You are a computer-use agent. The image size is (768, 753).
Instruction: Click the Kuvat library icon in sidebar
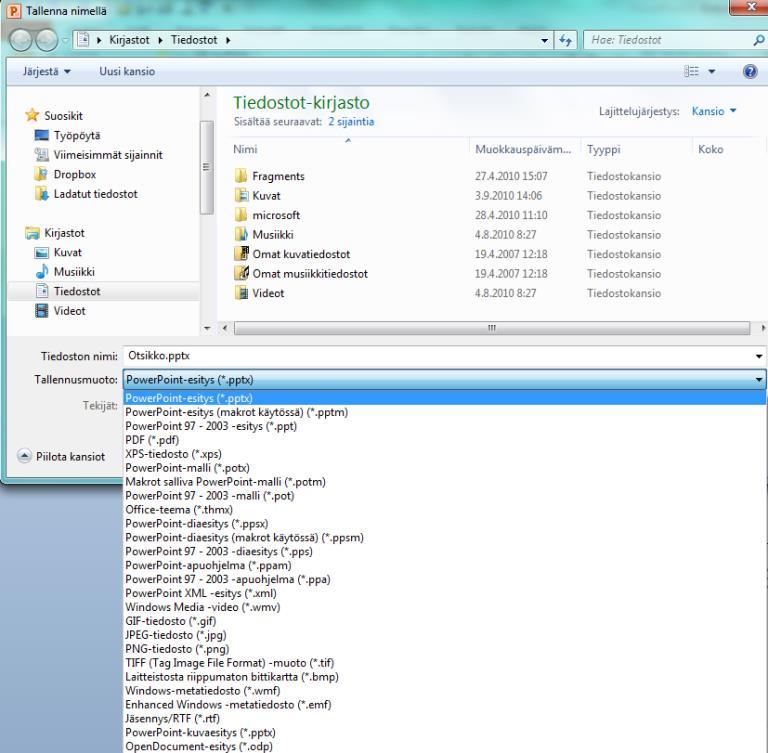[x=42, y=252]
